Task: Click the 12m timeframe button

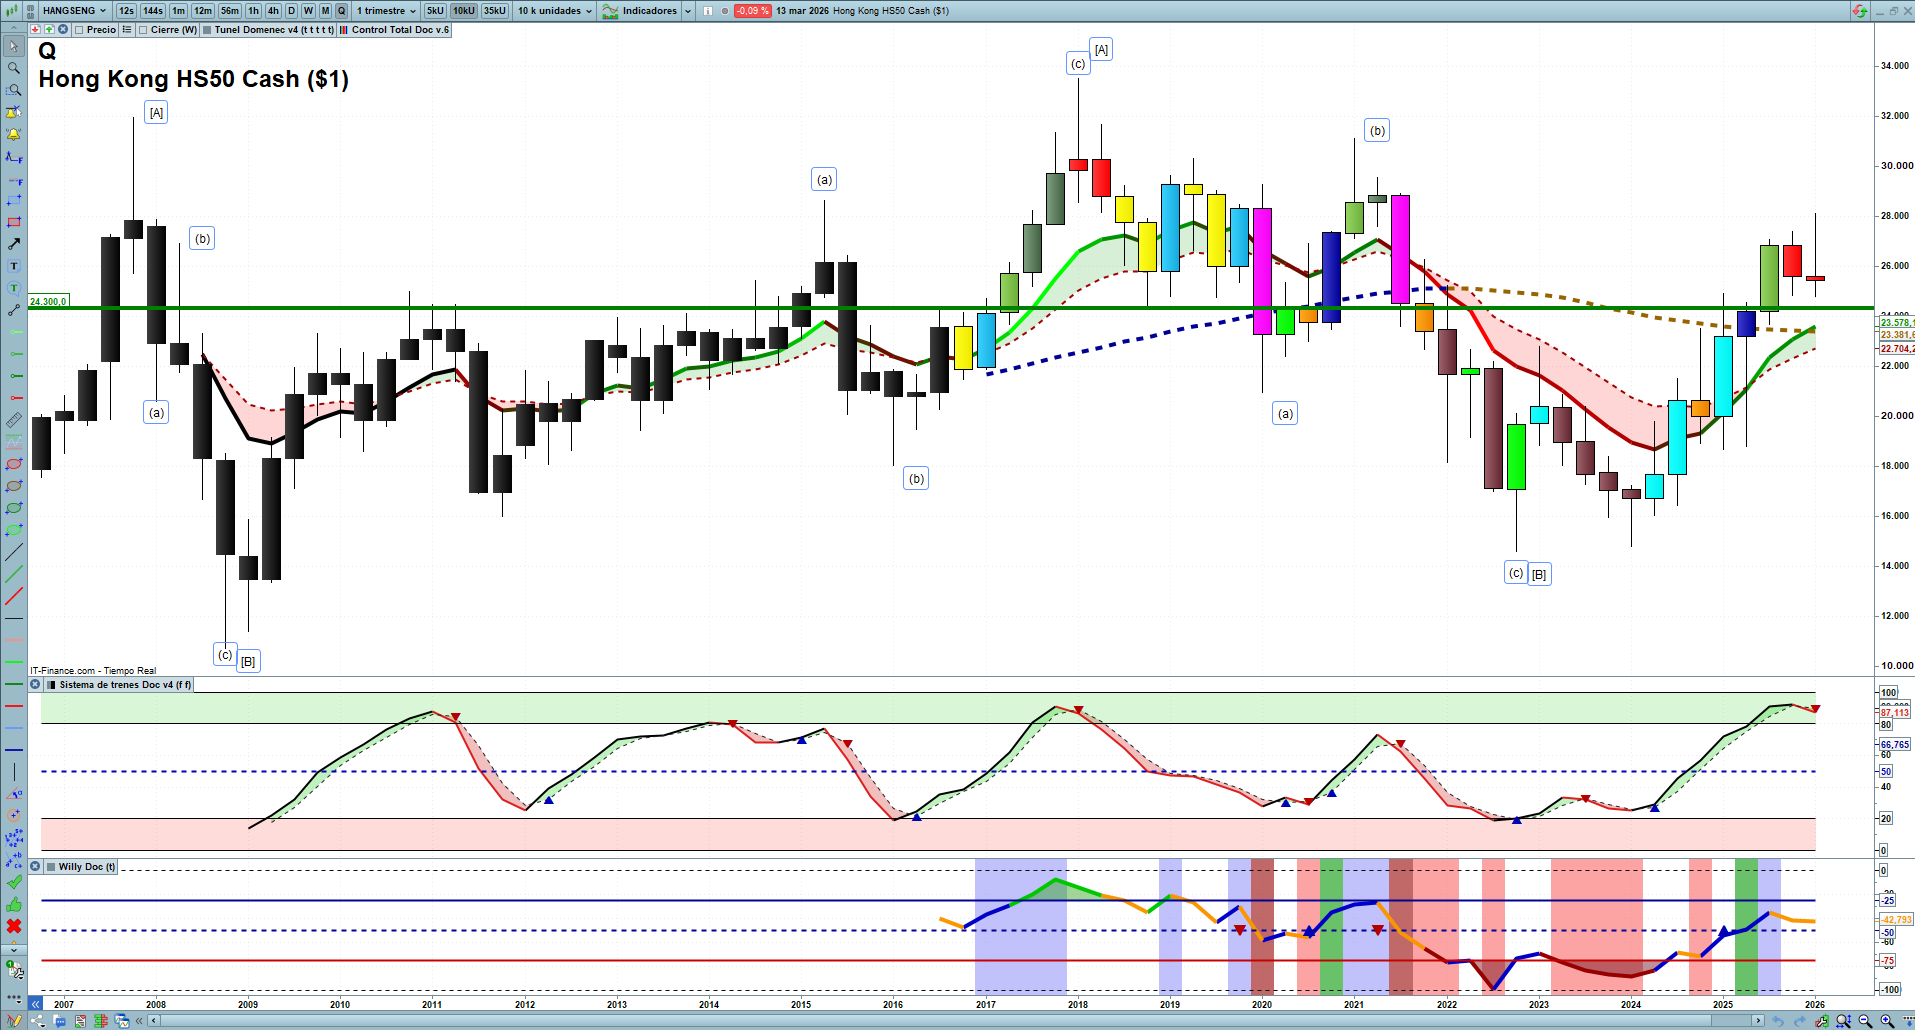Action: click(203, 11)
